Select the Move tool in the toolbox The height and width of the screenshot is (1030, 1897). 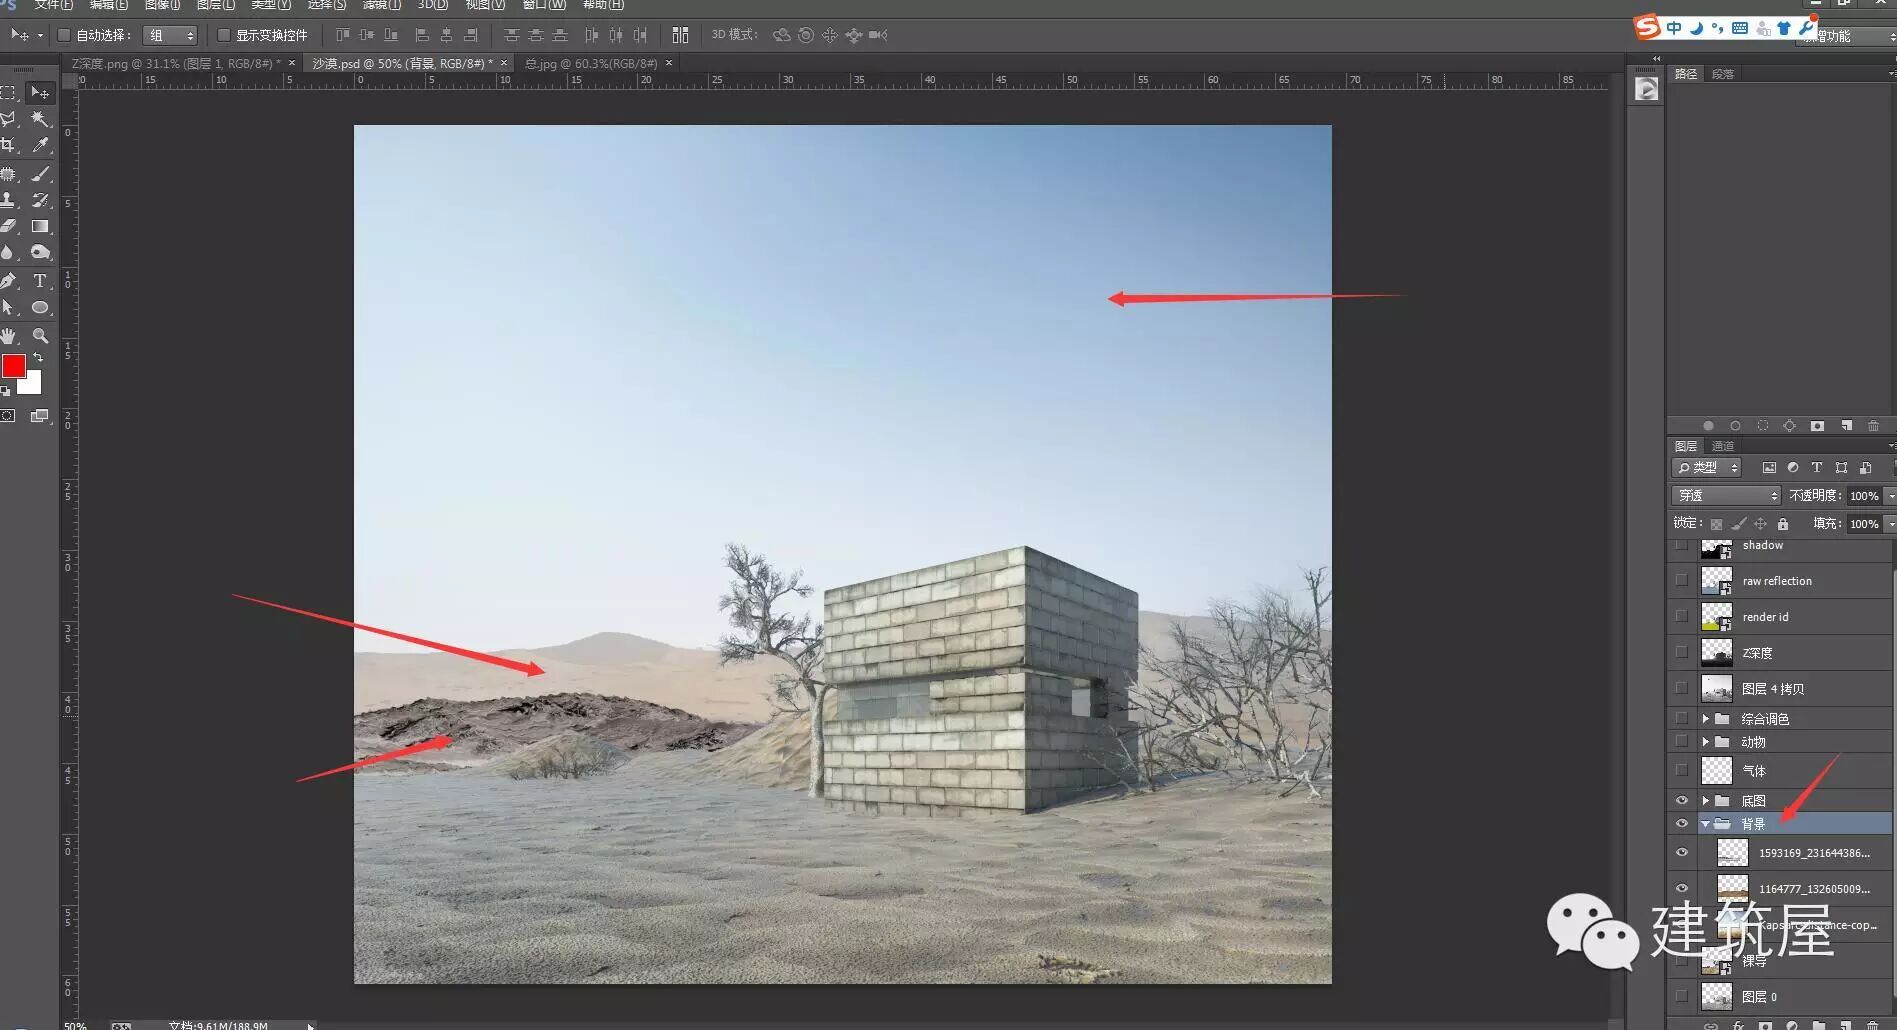(x=40, y=93)
